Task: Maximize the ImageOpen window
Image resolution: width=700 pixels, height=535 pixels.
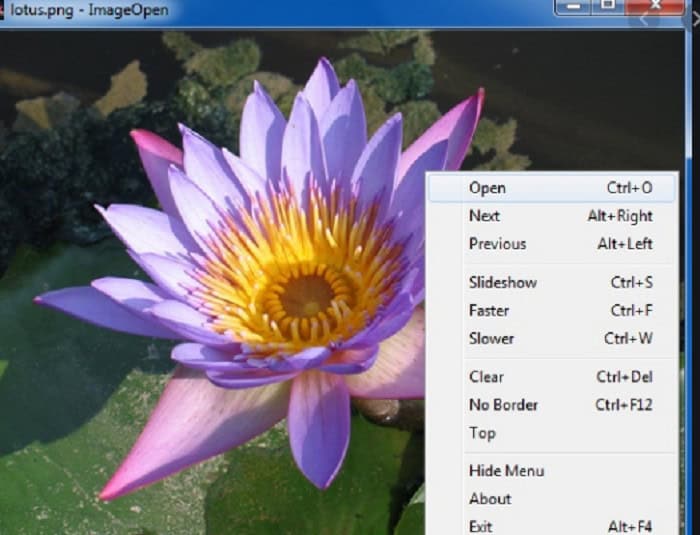Action: [x=608, y=7]
